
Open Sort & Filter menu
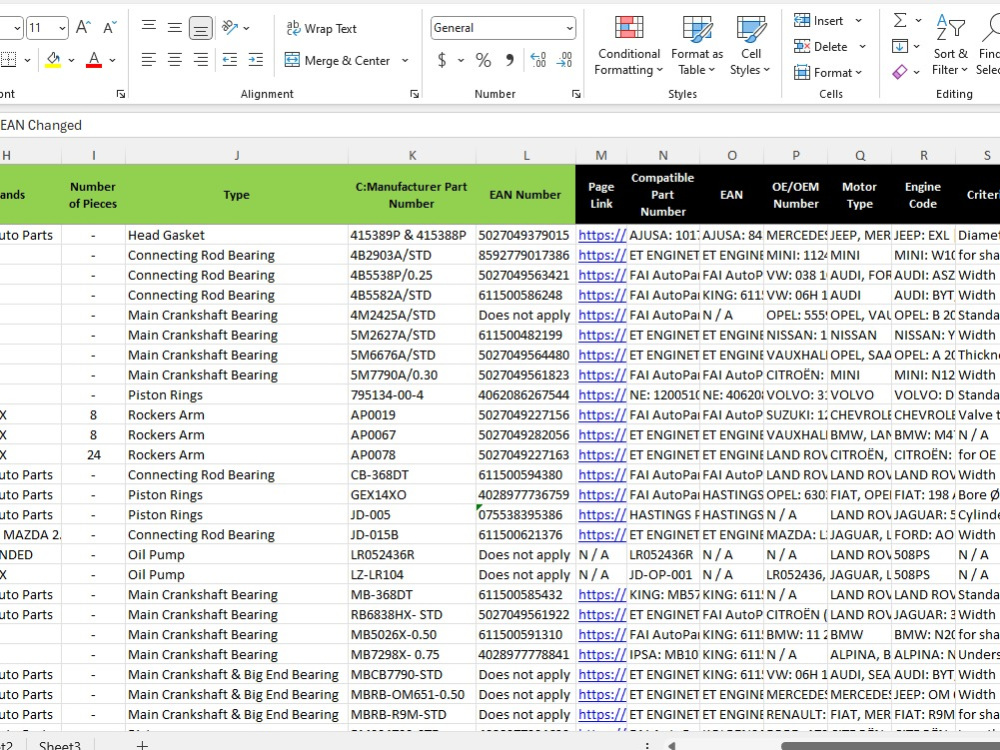950,46
